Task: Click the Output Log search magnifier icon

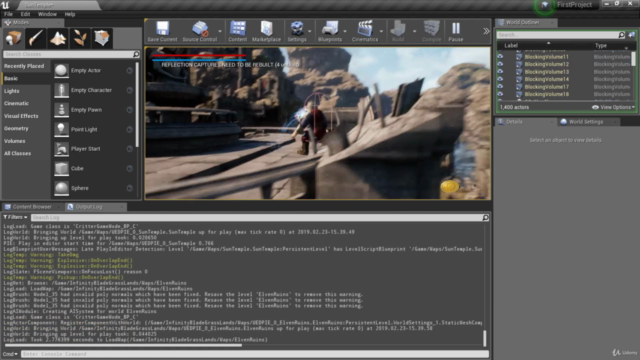Action: point(485,218)
